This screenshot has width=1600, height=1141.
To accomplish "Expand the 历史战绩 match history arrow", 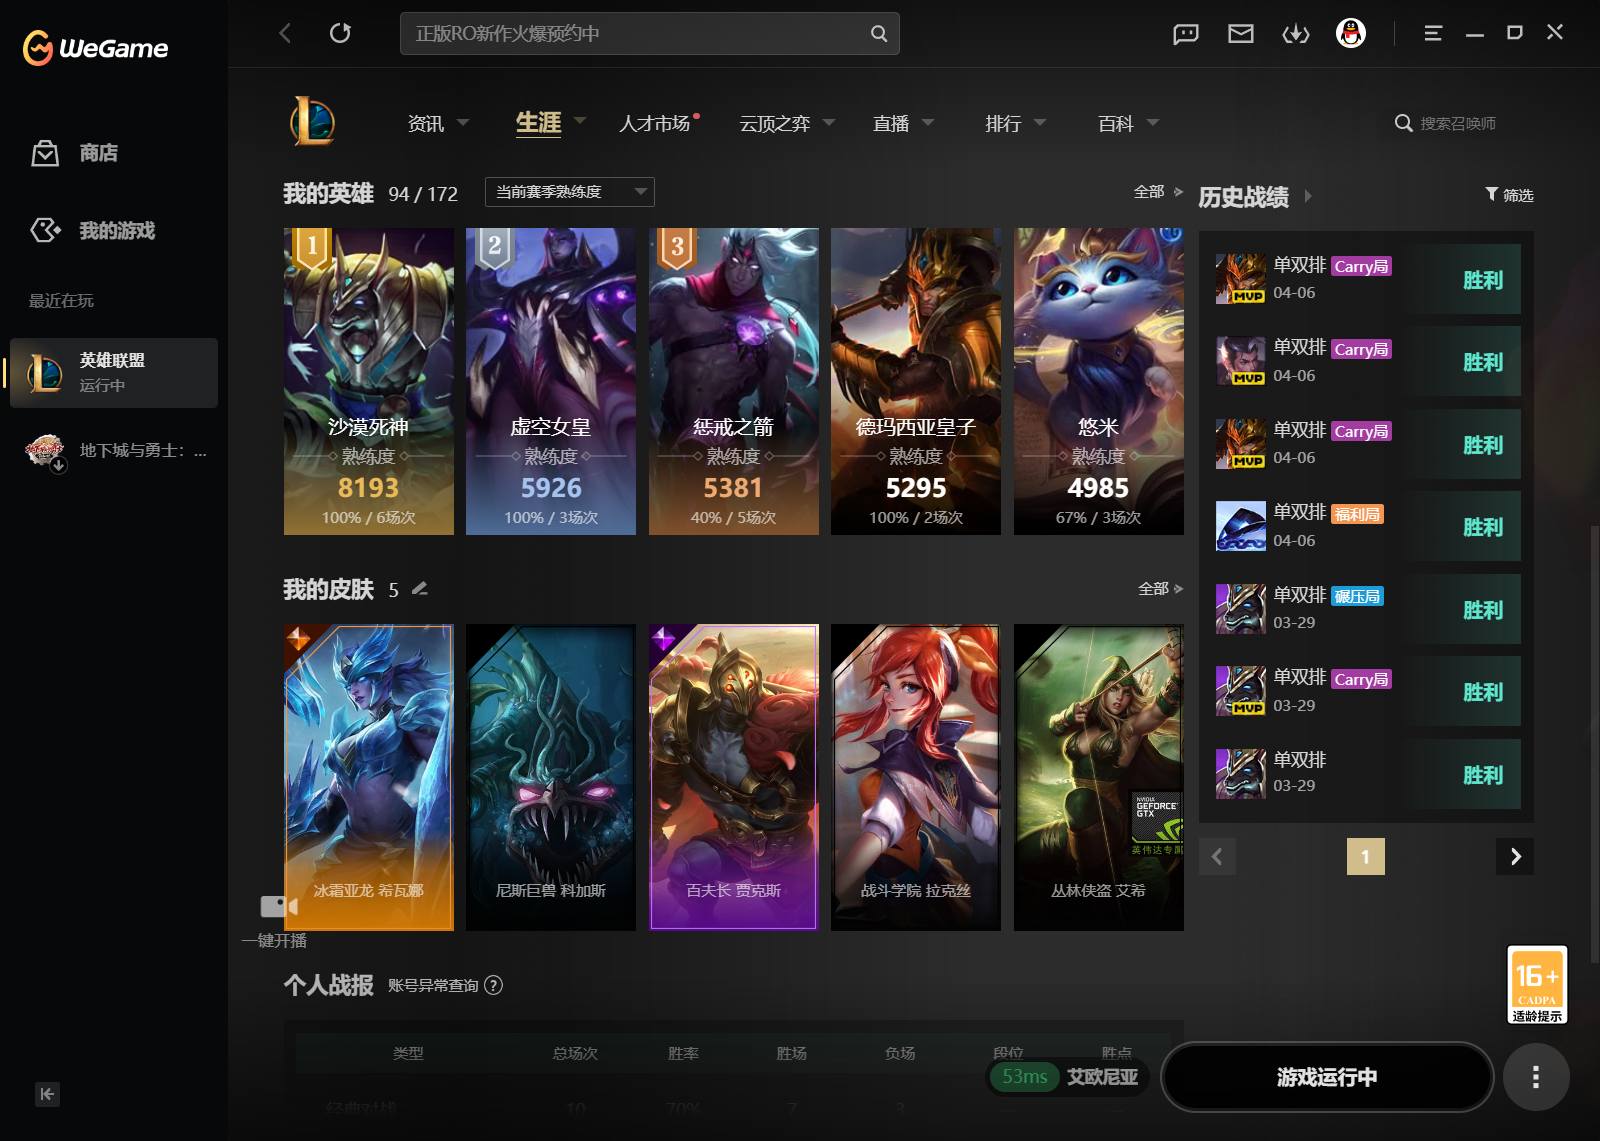I will (1307, 197).
